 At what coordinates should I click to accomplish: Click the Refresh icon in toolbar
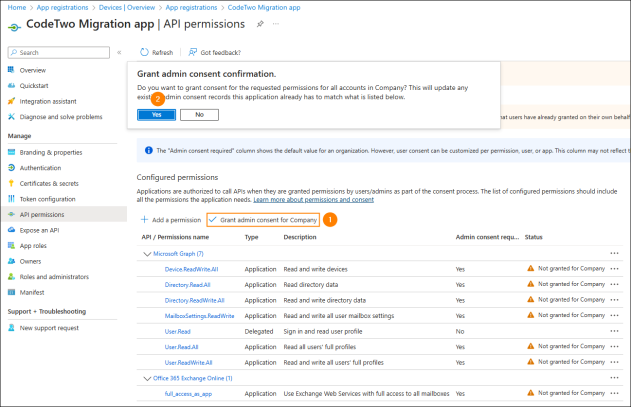coord(144,52)
